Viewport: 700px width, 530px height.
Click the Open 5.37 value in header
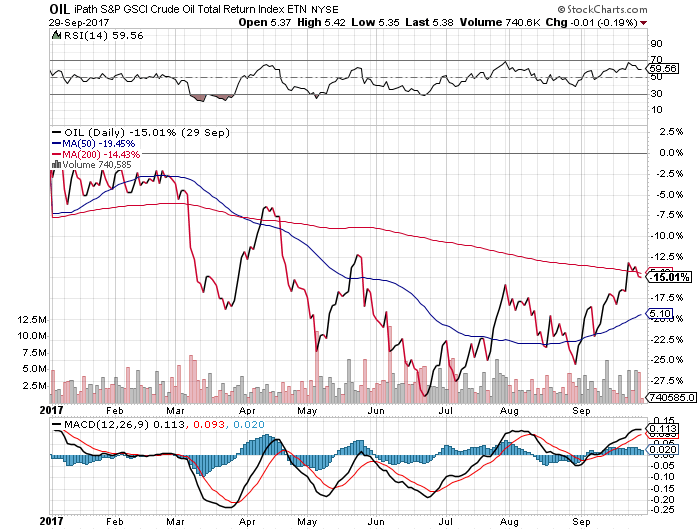coord(265,22)
